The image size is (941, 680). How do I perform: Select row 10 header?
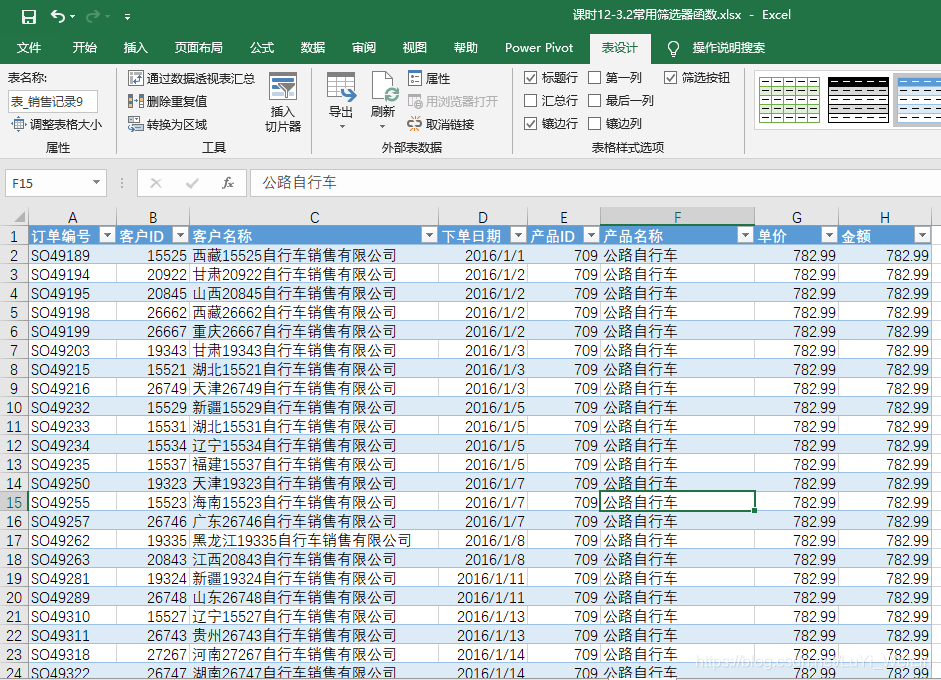tap(14, 408)
